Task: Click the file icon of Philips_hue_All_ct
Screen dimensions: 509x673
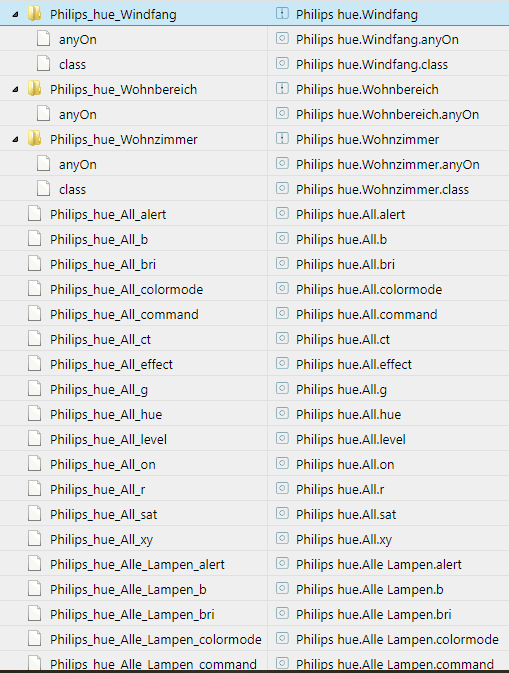Action: coord(34,339)
